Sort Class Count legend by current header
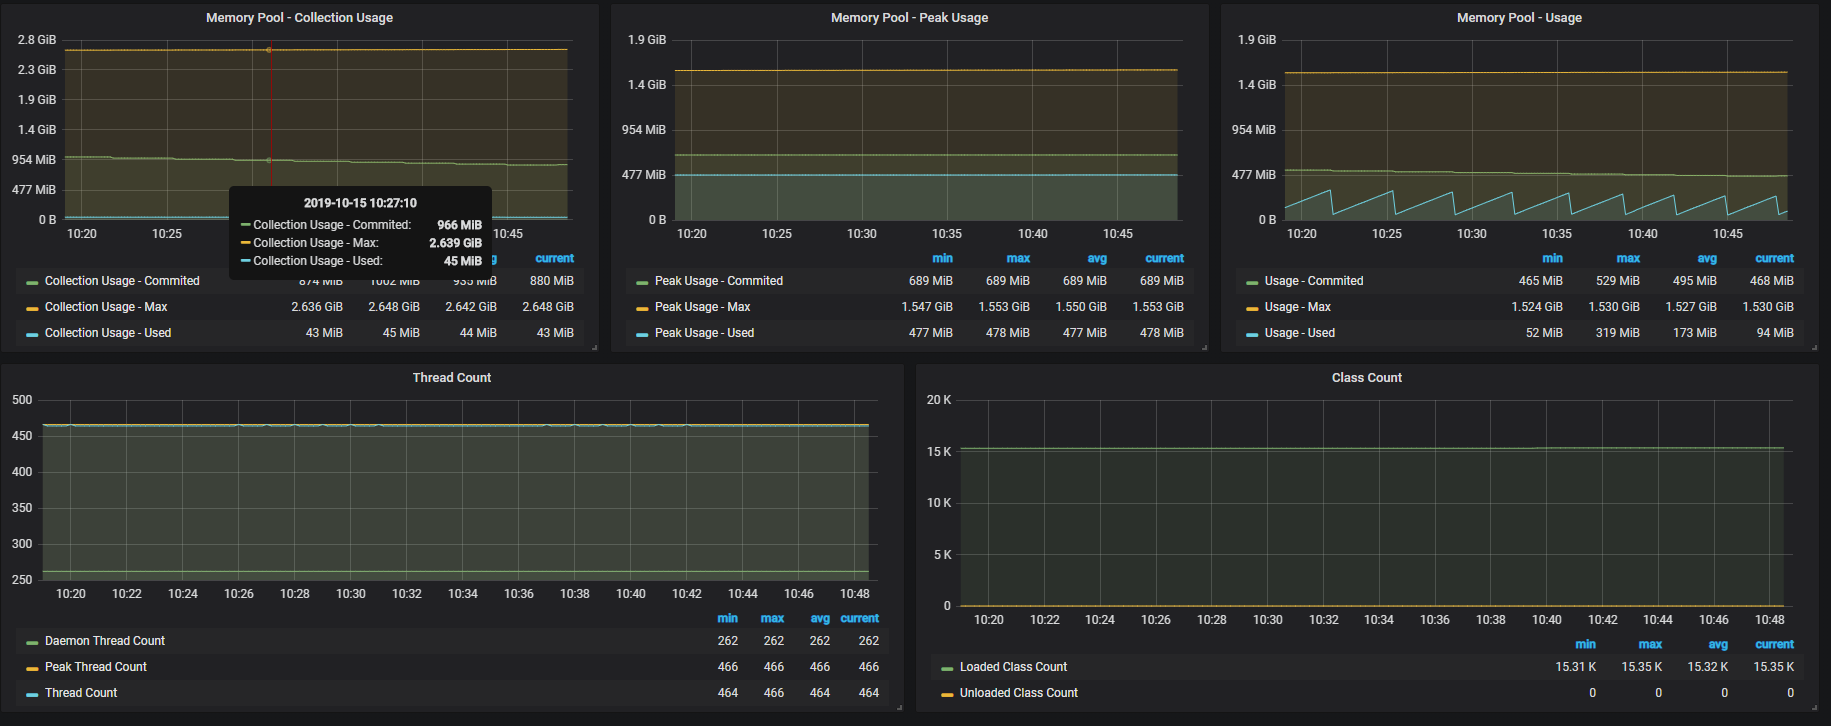The width and height of the screenshot is (1831, 726). tap(1774, 644)
